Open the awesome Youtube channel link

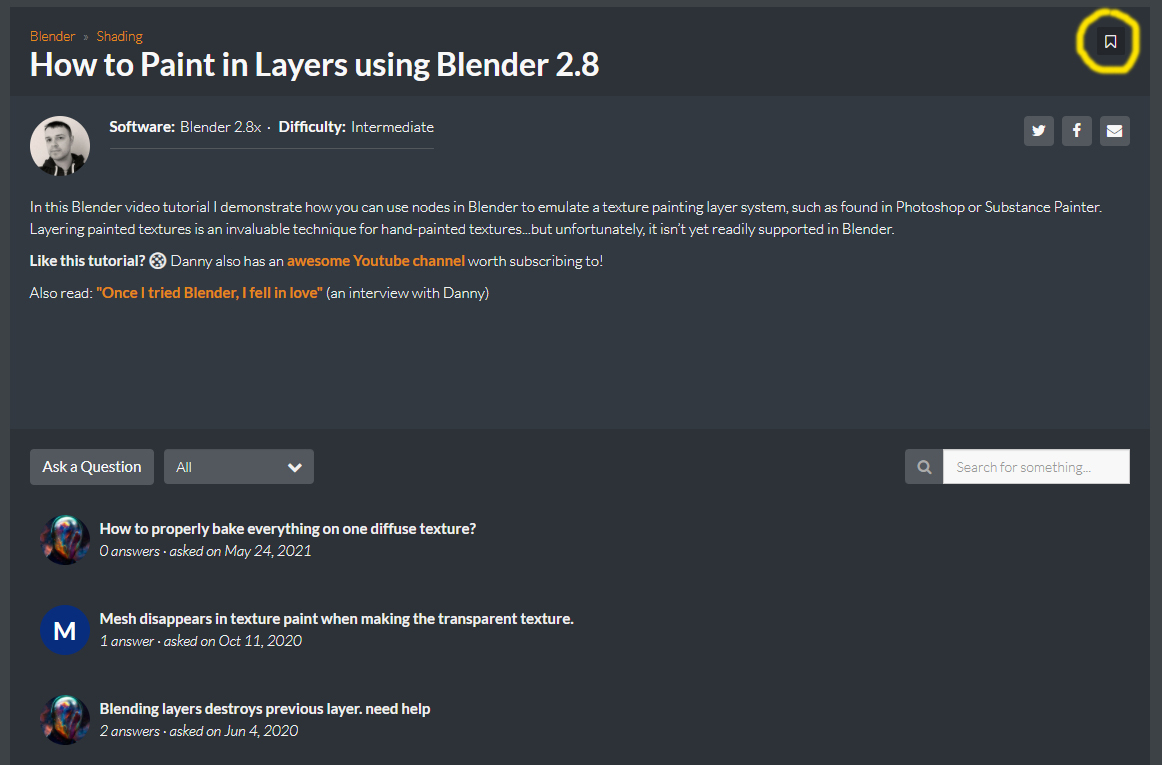coord(376,261)
